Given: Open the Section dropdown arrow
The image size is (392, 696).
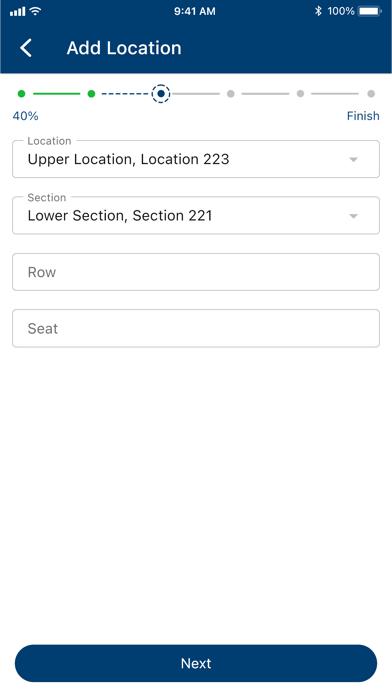Looking at the screenshot, I should [353, 216].
